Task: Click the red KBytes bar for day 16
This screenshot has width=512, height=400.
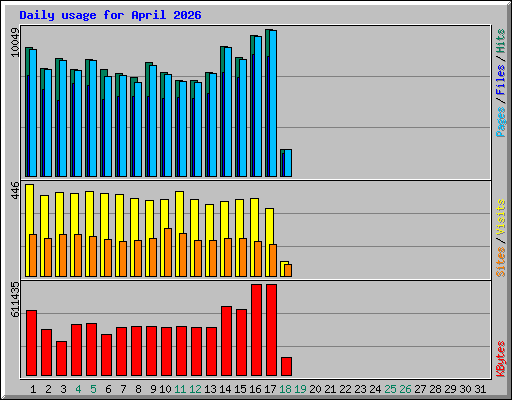Action: pyautogui.click(x=256, y=330)
